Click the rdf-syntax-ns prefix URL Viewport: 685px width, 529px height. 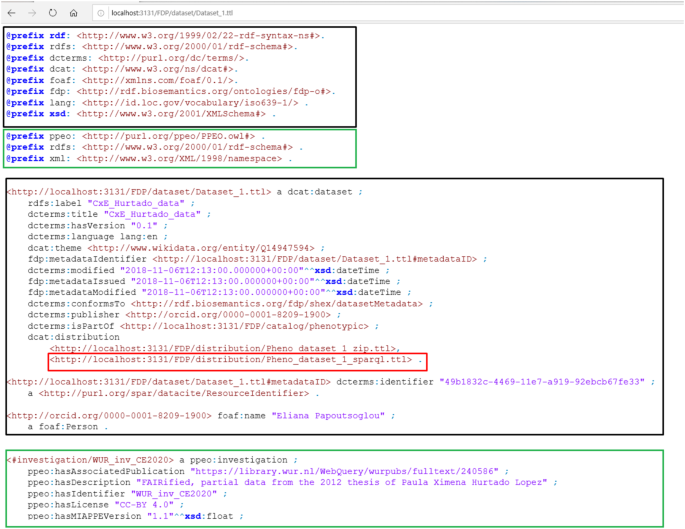(198, 36)
